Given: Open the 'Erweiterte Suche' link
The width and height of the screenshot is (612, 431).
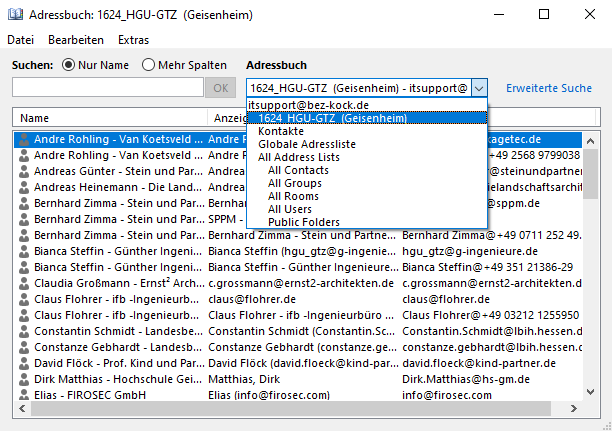Looking at the screenshot, I should (548, 88).
